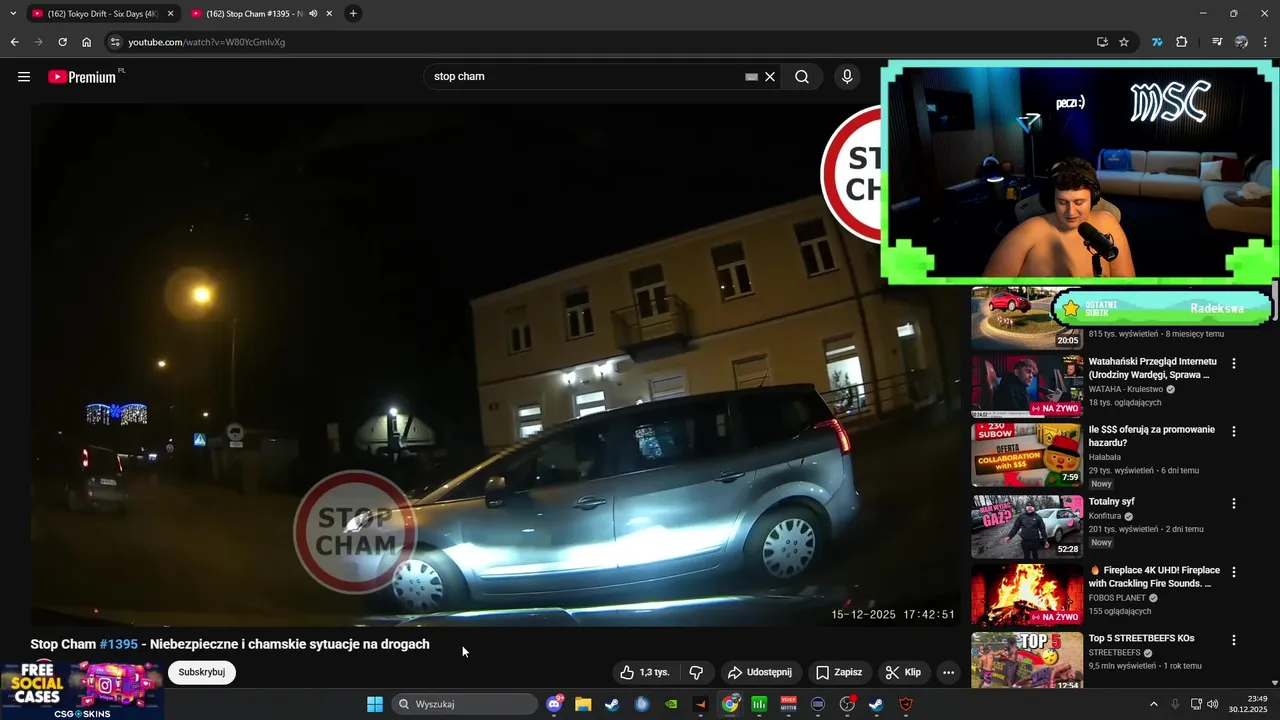Save video using Zapisz button
Viewport: 1280px width, 720px height.
pyautogui.click(x=838, y=672)
